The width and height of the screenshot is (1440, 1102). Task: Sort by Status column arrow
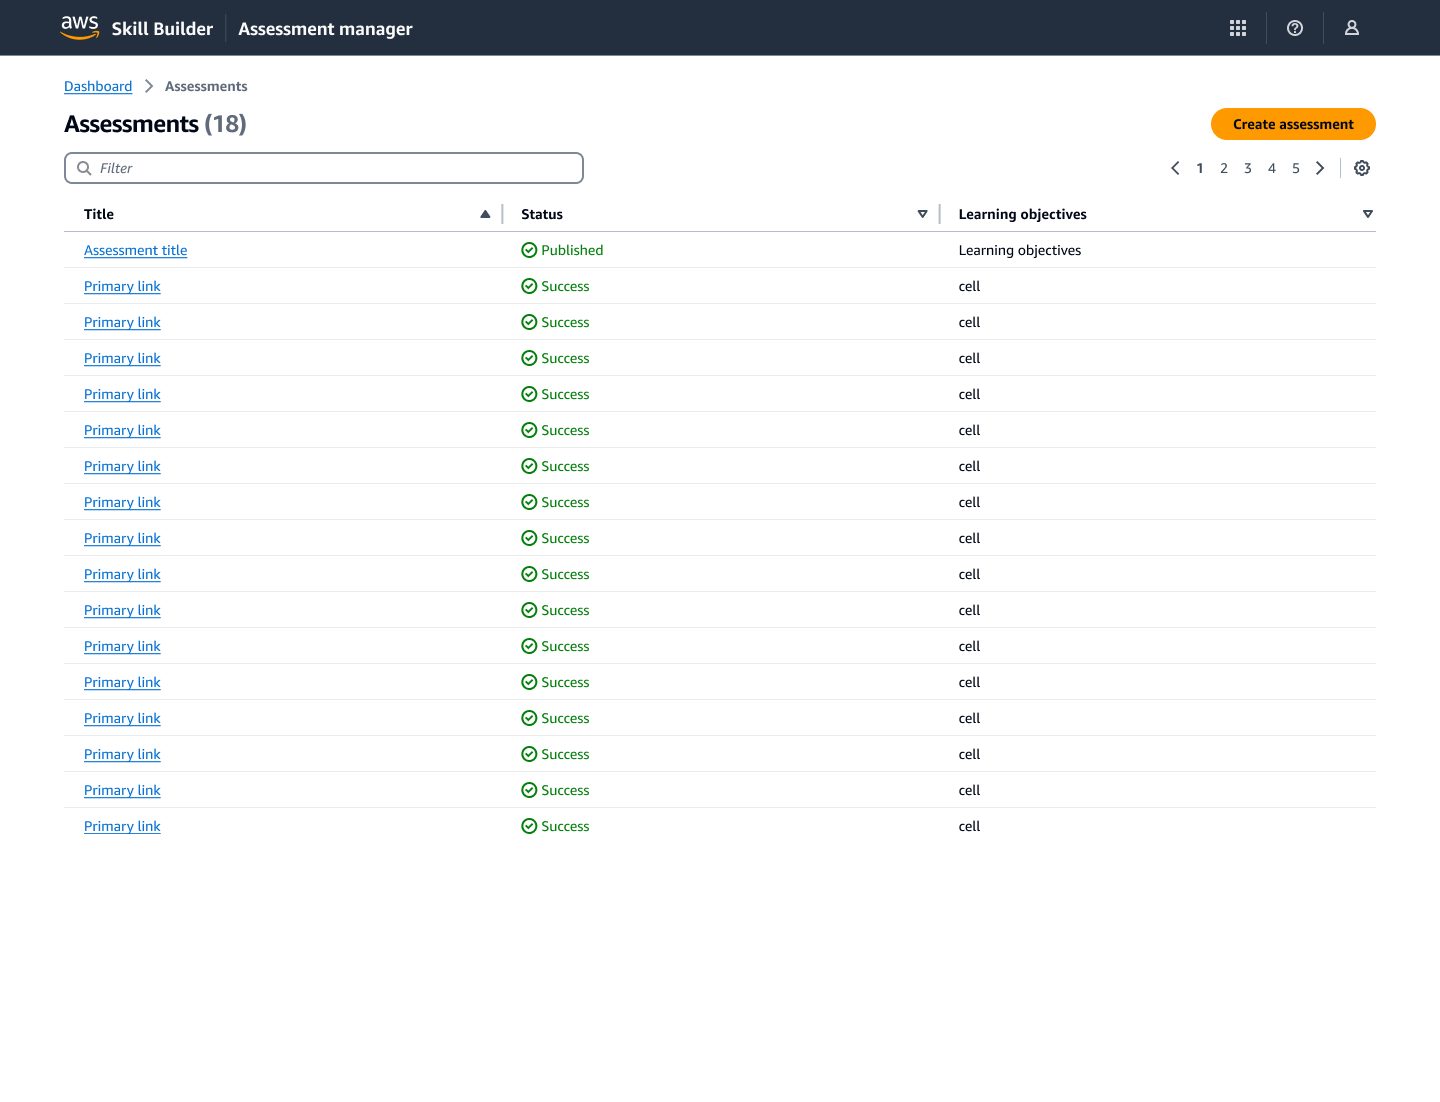pos(922,214)
